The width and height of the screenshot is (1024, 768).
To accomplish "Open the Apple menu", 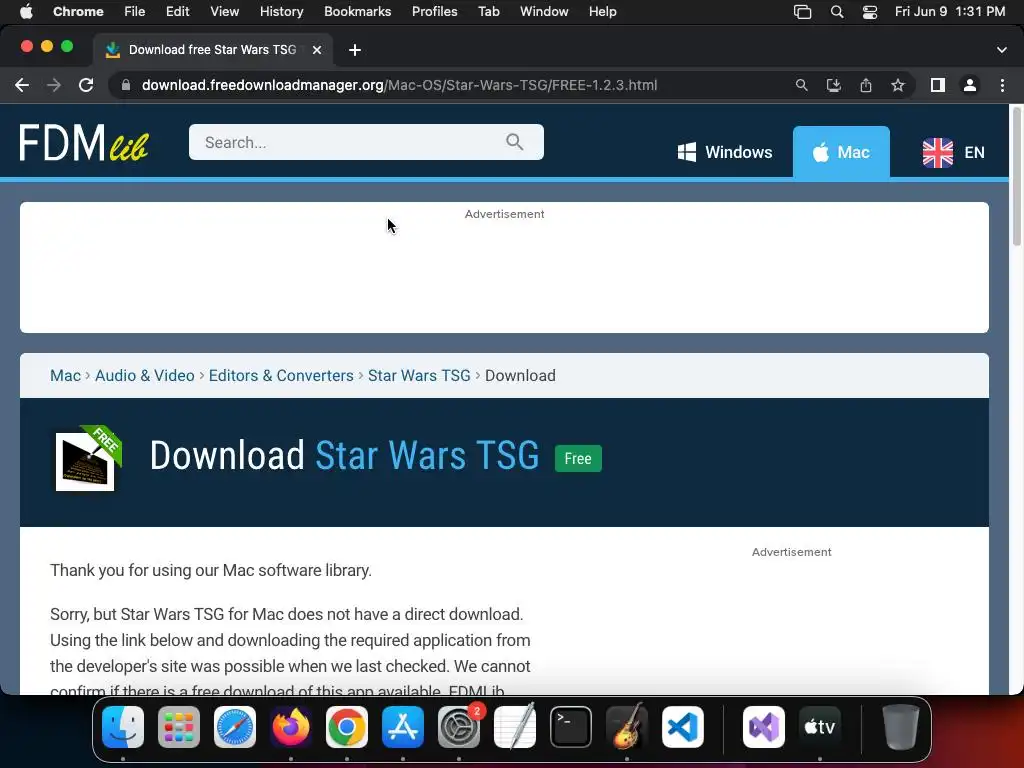I will pos(26,11).
